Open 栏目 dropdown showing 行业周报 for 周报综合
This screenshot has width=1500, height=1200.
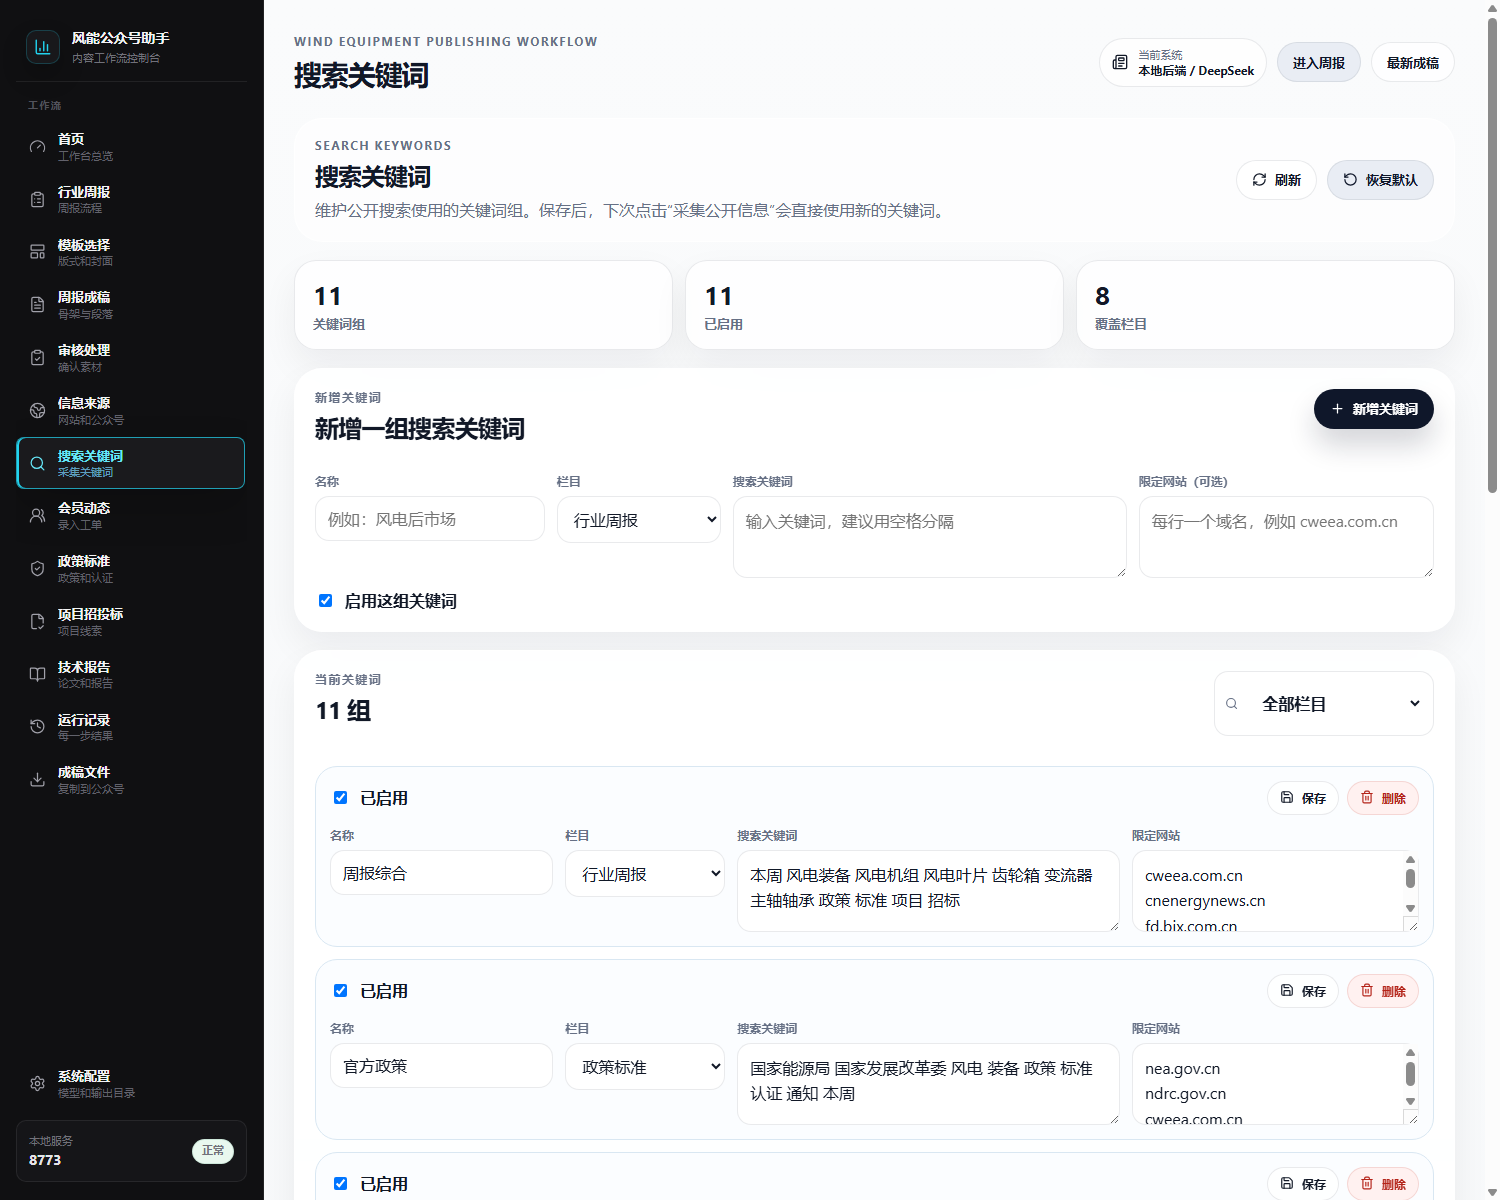coord(645,874)
